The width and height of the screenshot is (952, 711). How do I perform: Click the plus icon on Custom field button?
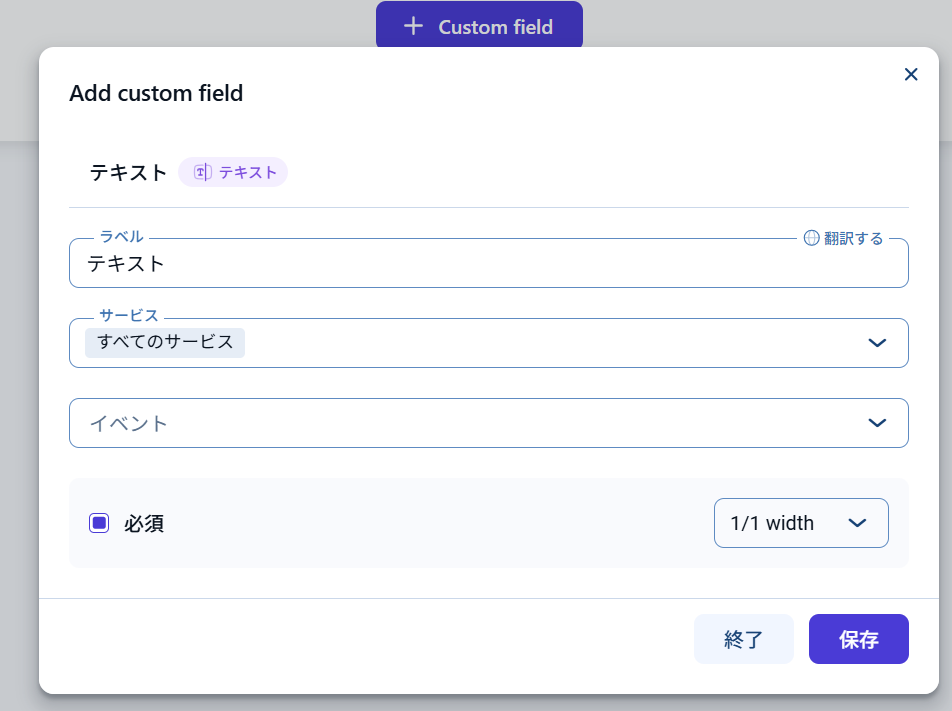click(x=413, y=27)
